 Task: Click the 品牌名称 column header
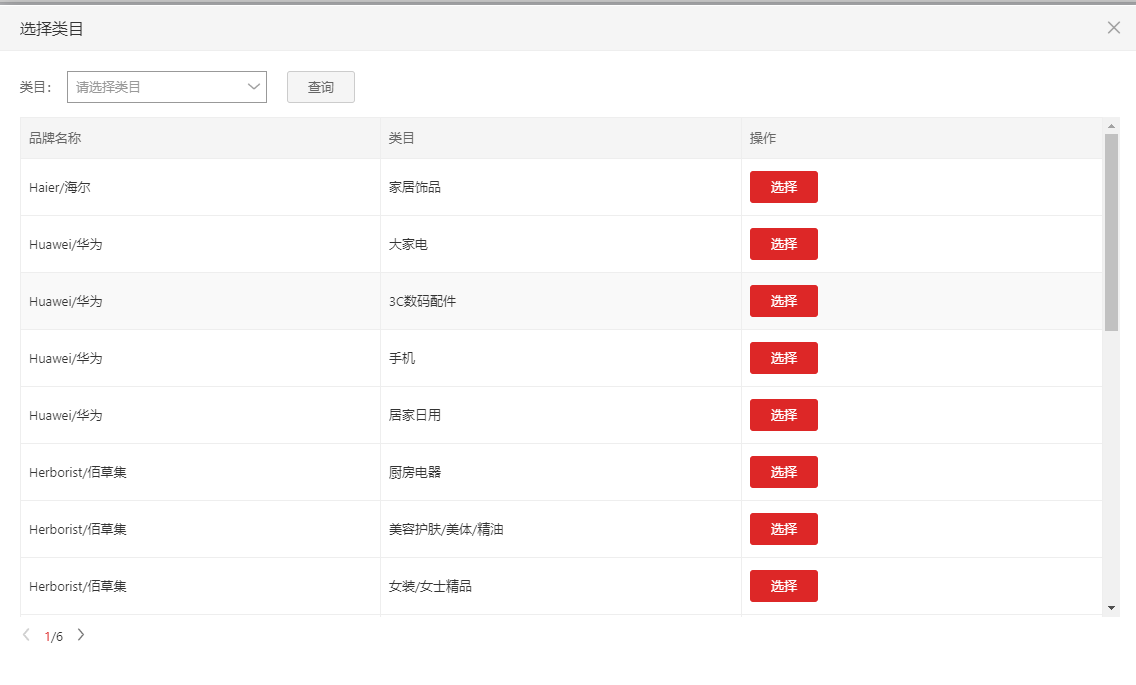click(55, 138)
